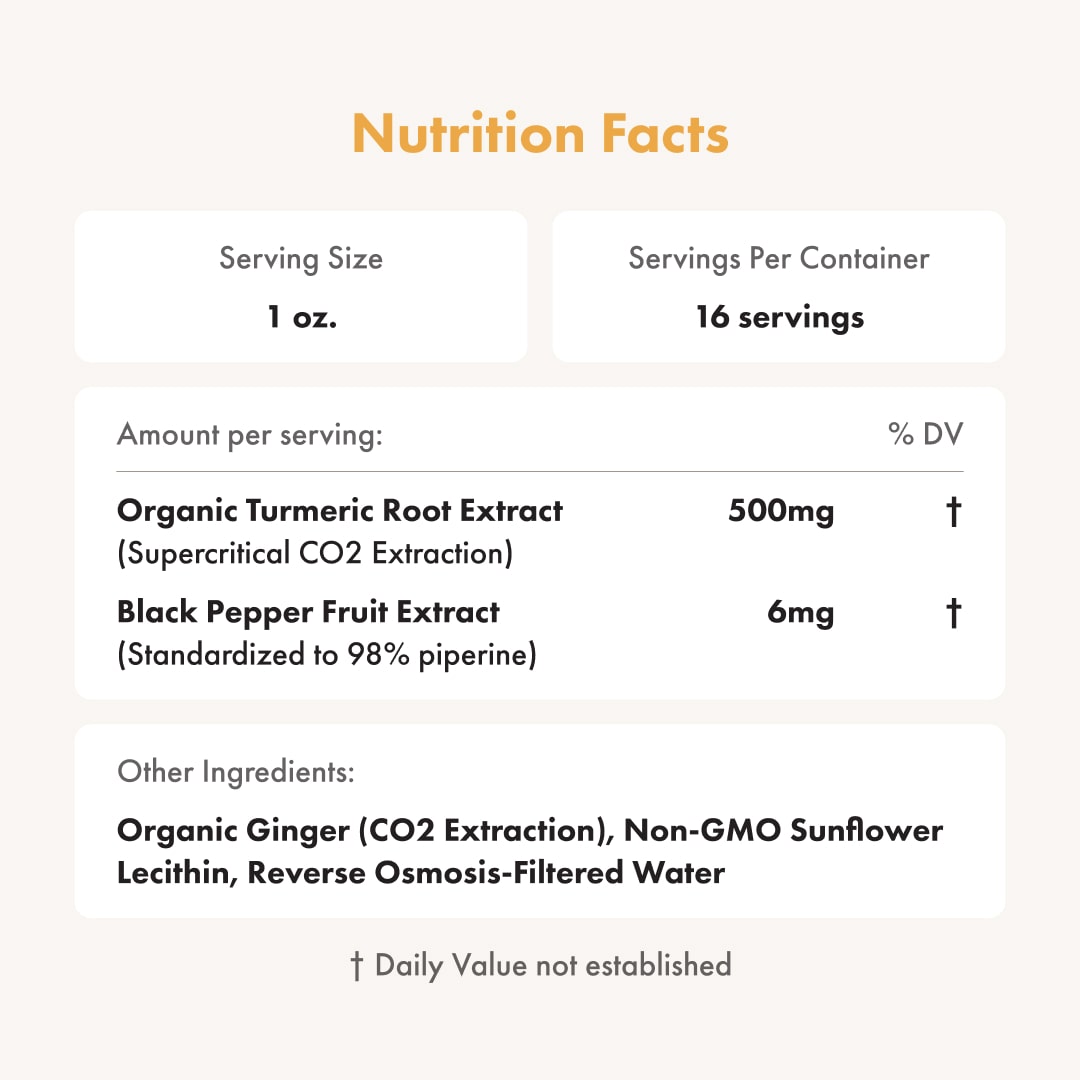
Task: Click the Servings Per Container label
Action: [779, 259]
